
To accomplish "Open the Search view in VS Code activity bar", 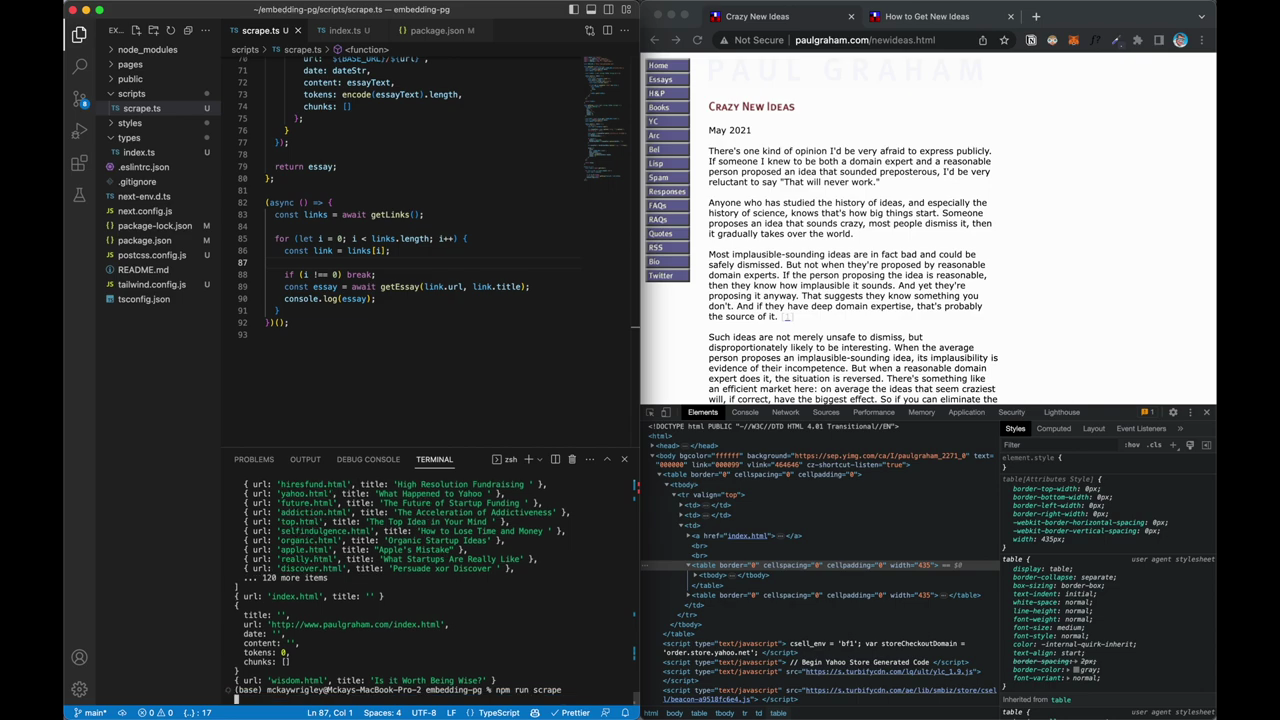I will coord(79,66).
